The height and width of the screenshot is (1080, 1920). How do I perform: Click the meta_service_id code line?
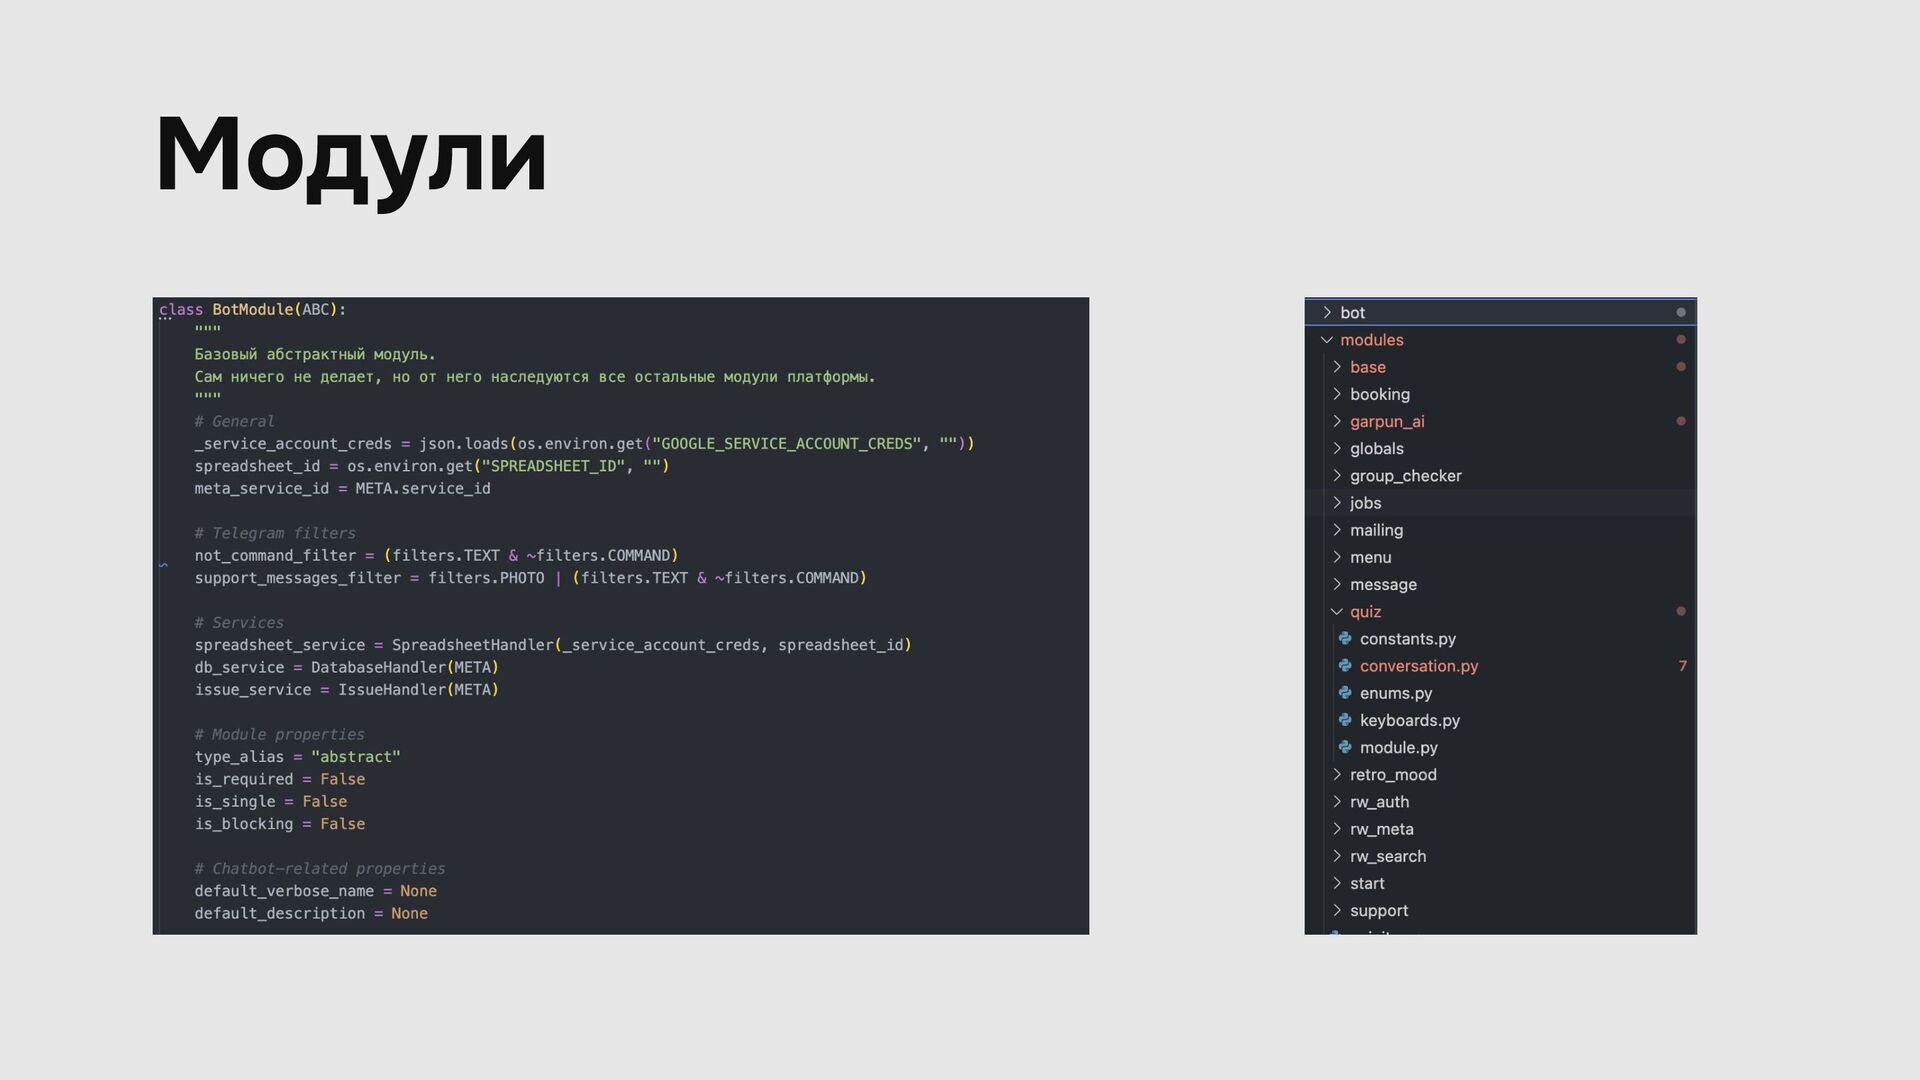click(342, 489)
